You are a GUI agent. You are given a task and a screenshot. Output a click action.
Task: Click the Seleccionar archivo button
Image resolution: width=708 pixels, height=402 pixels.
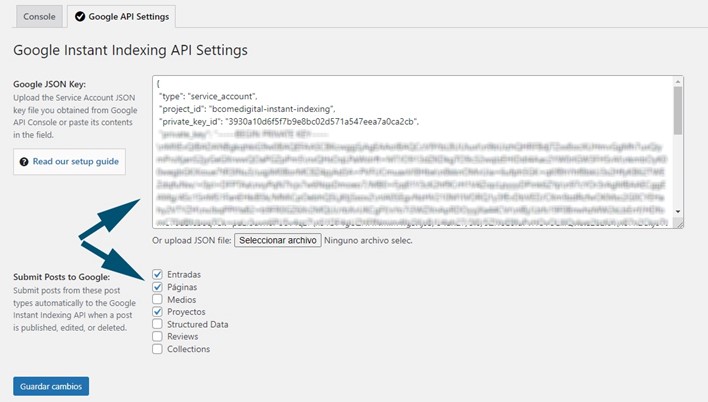(278, 240)
